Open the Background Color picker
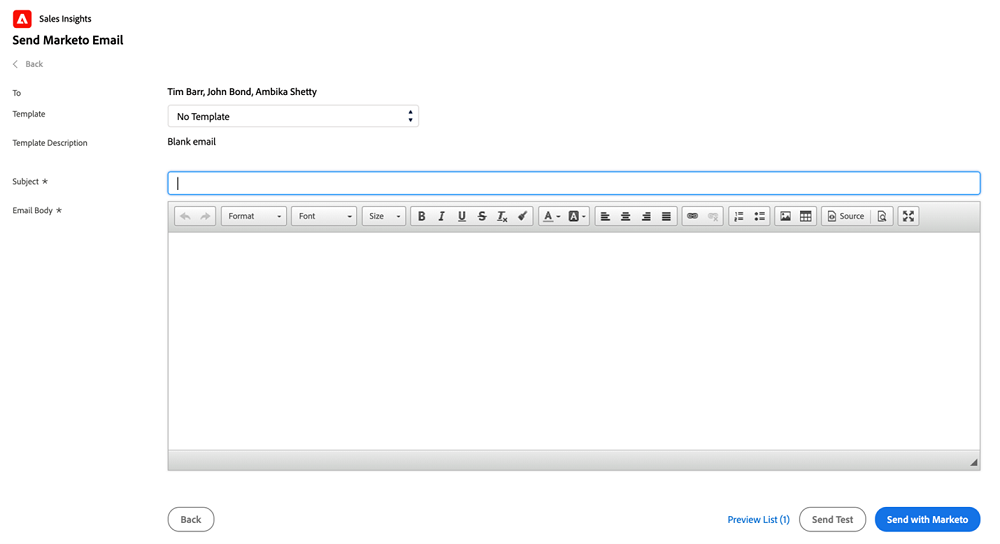The image size is (1000, 544). [x=577, y=216]
